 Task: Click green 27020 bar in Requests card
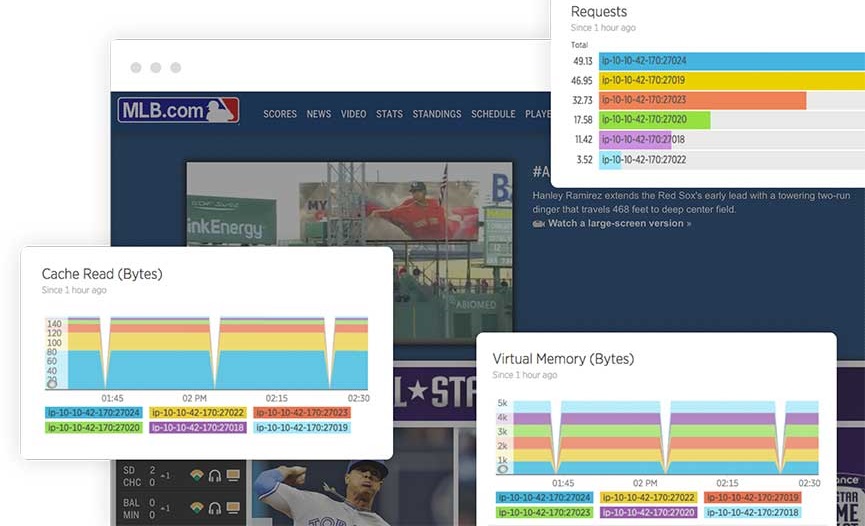point(655,120)
